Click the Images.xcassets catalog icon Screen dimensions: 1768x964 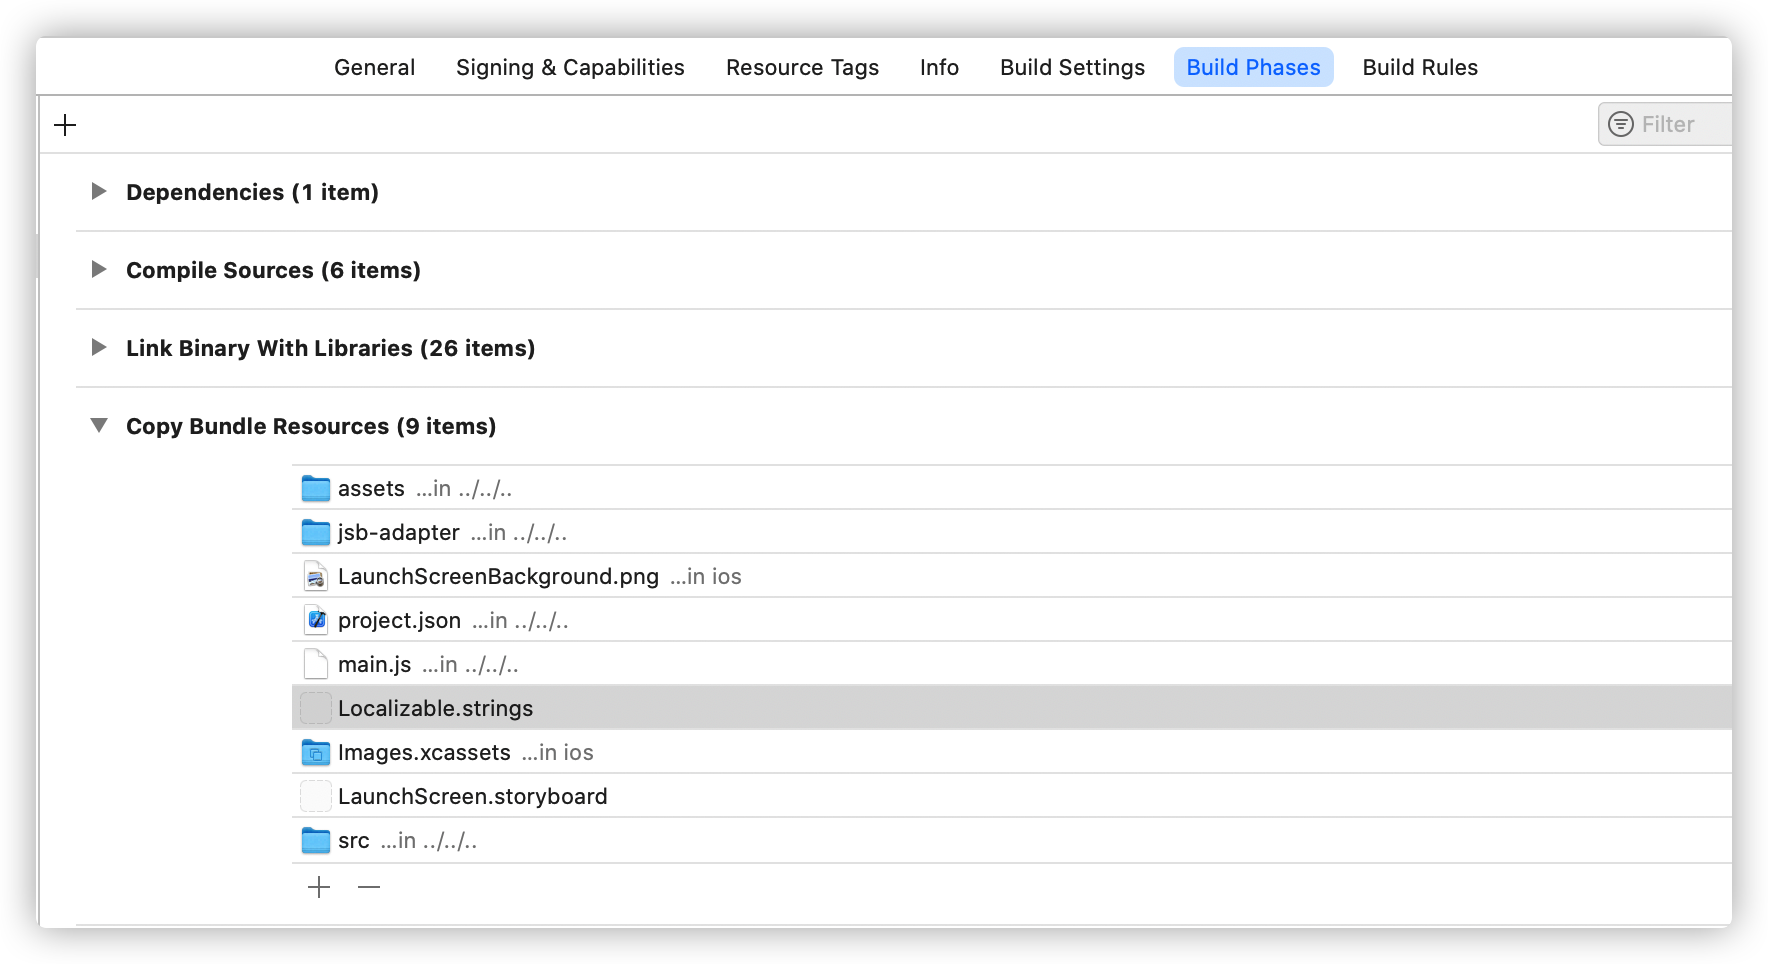[x=316, y=753]
